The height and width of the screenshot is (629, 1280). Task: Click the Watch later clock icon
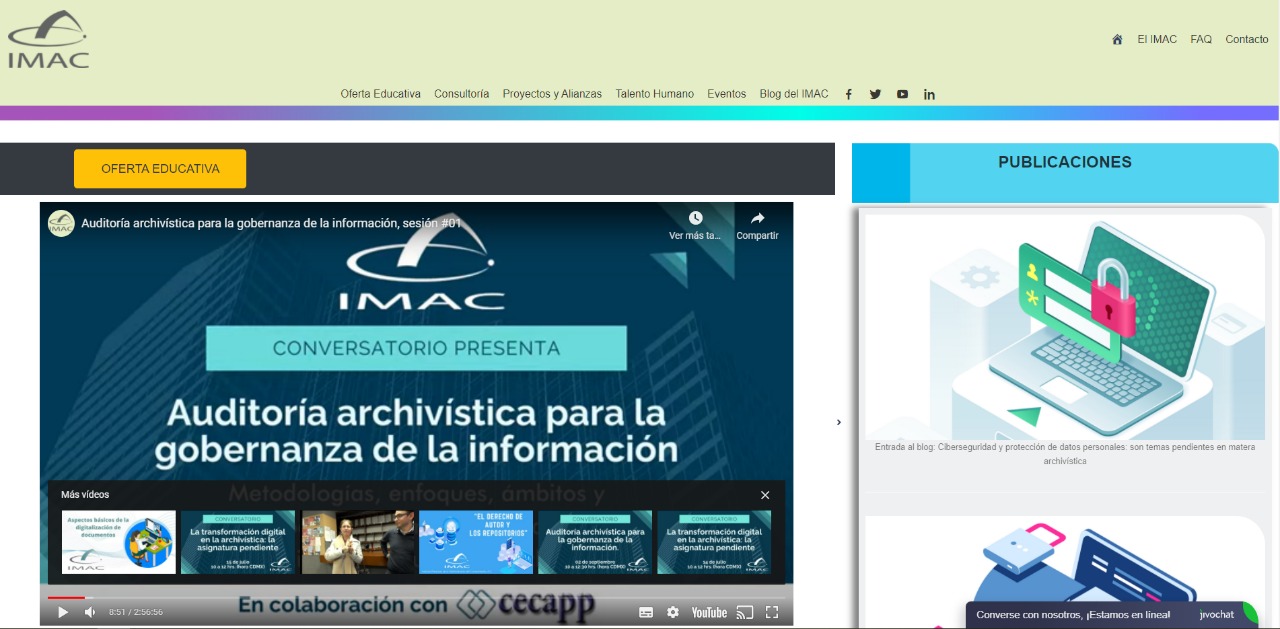click(x=695, y=218)
